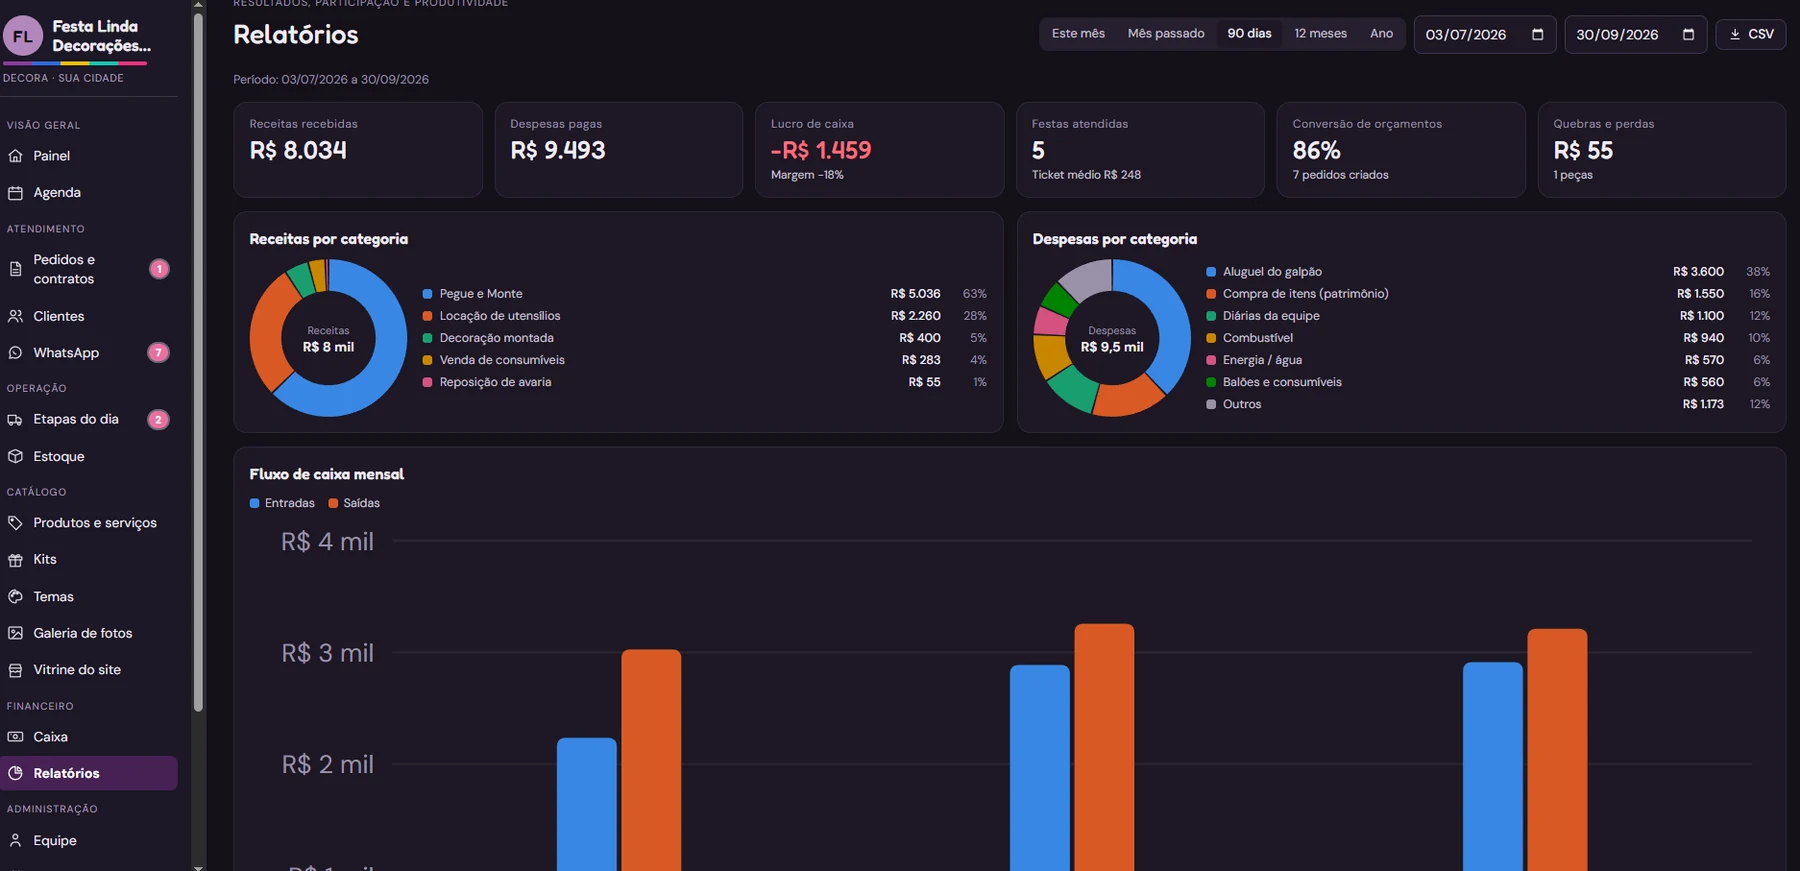Open the Kits gift icon
This screenshot has height=871, width=1800.
[15, 560]
